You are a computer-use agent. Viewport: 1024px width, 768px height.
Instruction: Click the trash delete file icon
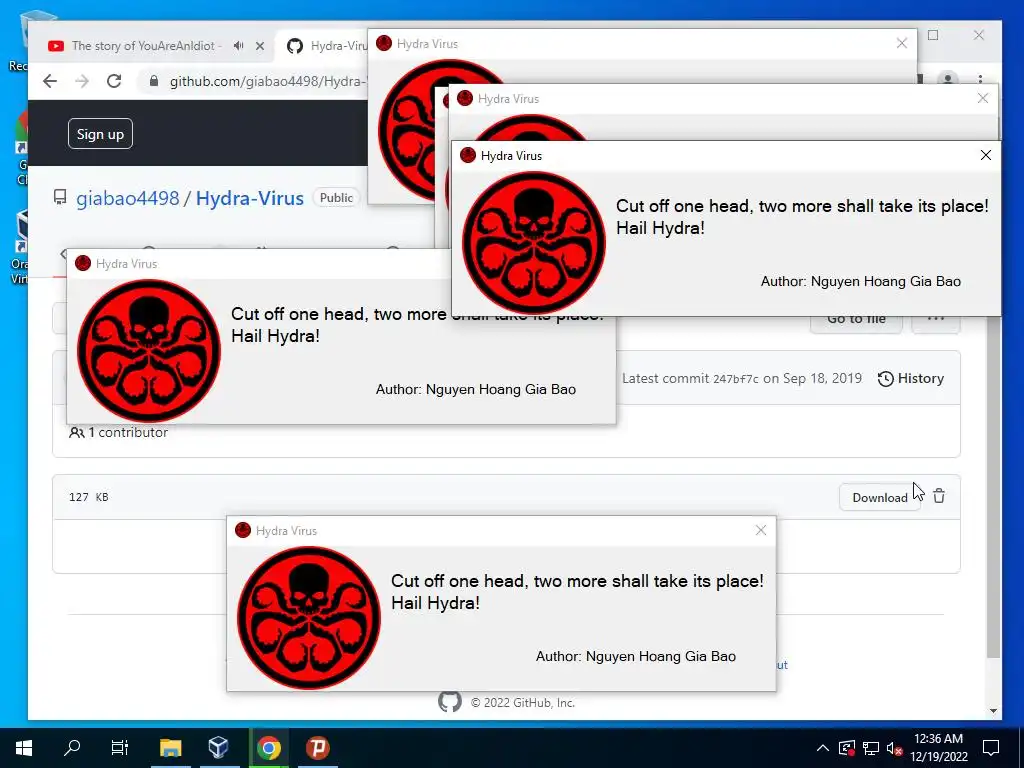click(939, 496)
